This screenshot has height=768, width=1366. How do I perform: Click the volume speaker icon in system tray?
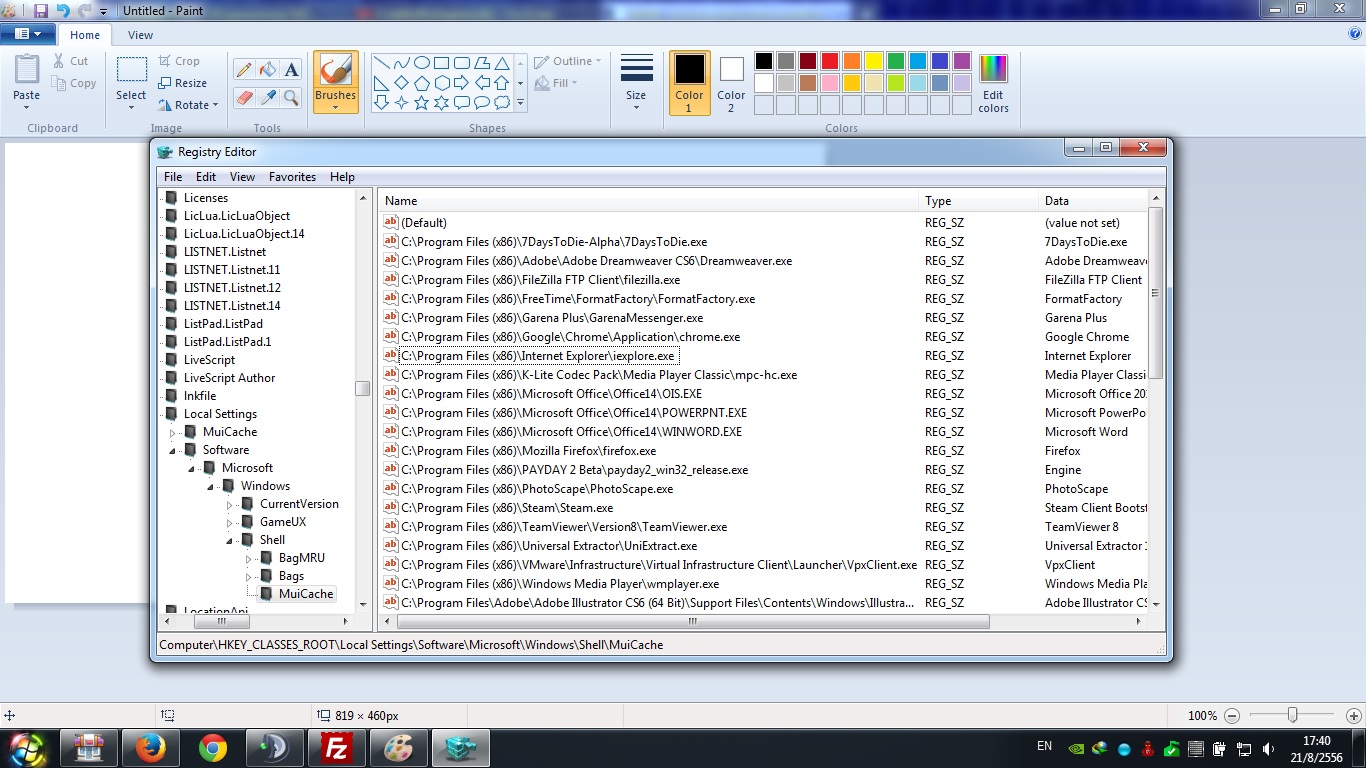[x=1269, y=748]
